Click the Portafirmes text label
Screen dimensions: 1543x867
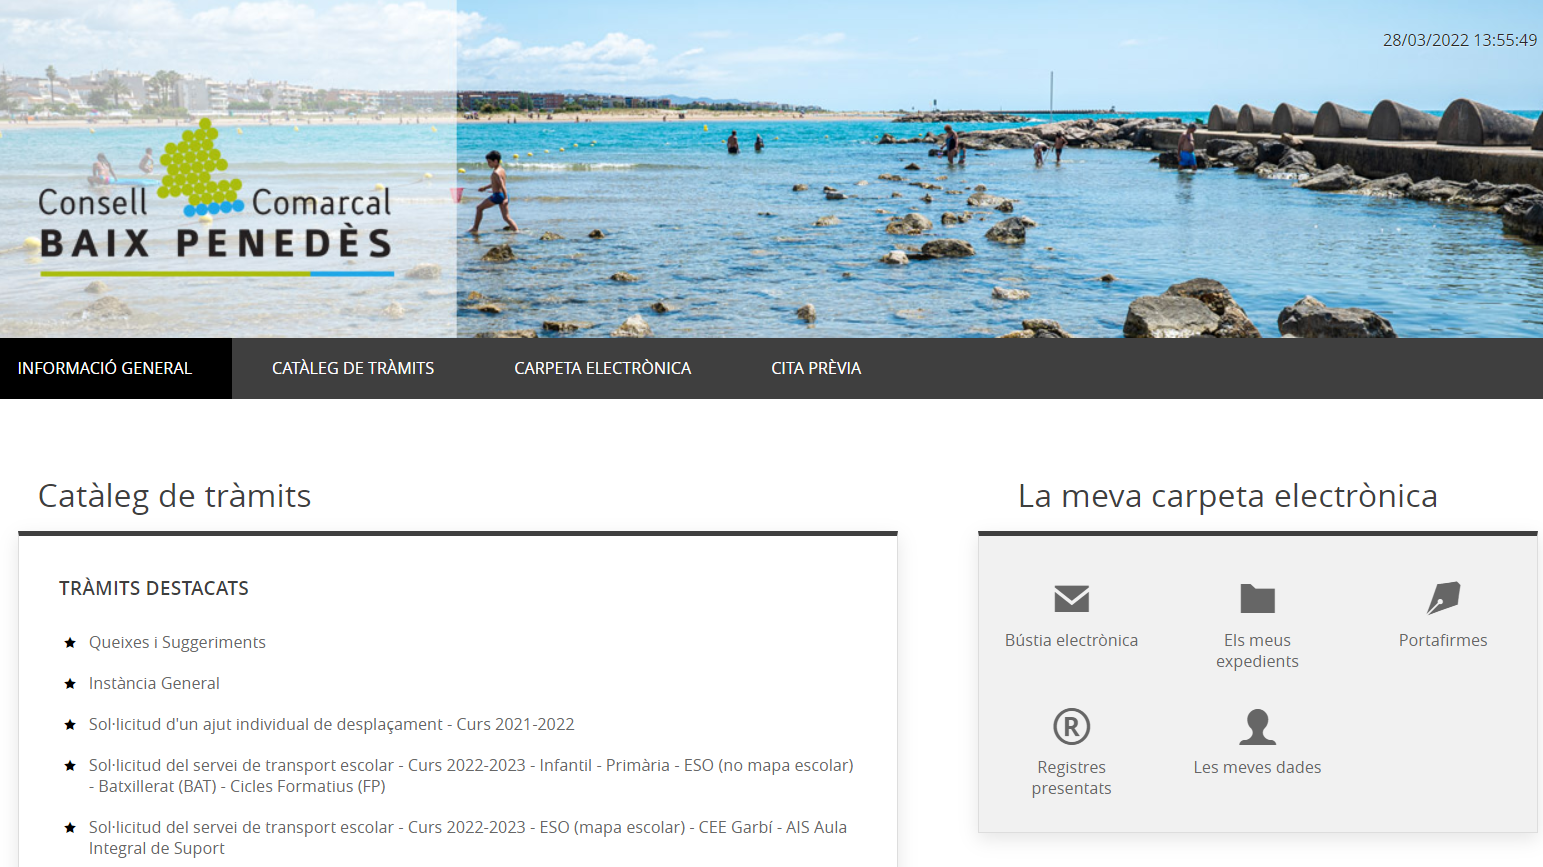pos(1443,640)
